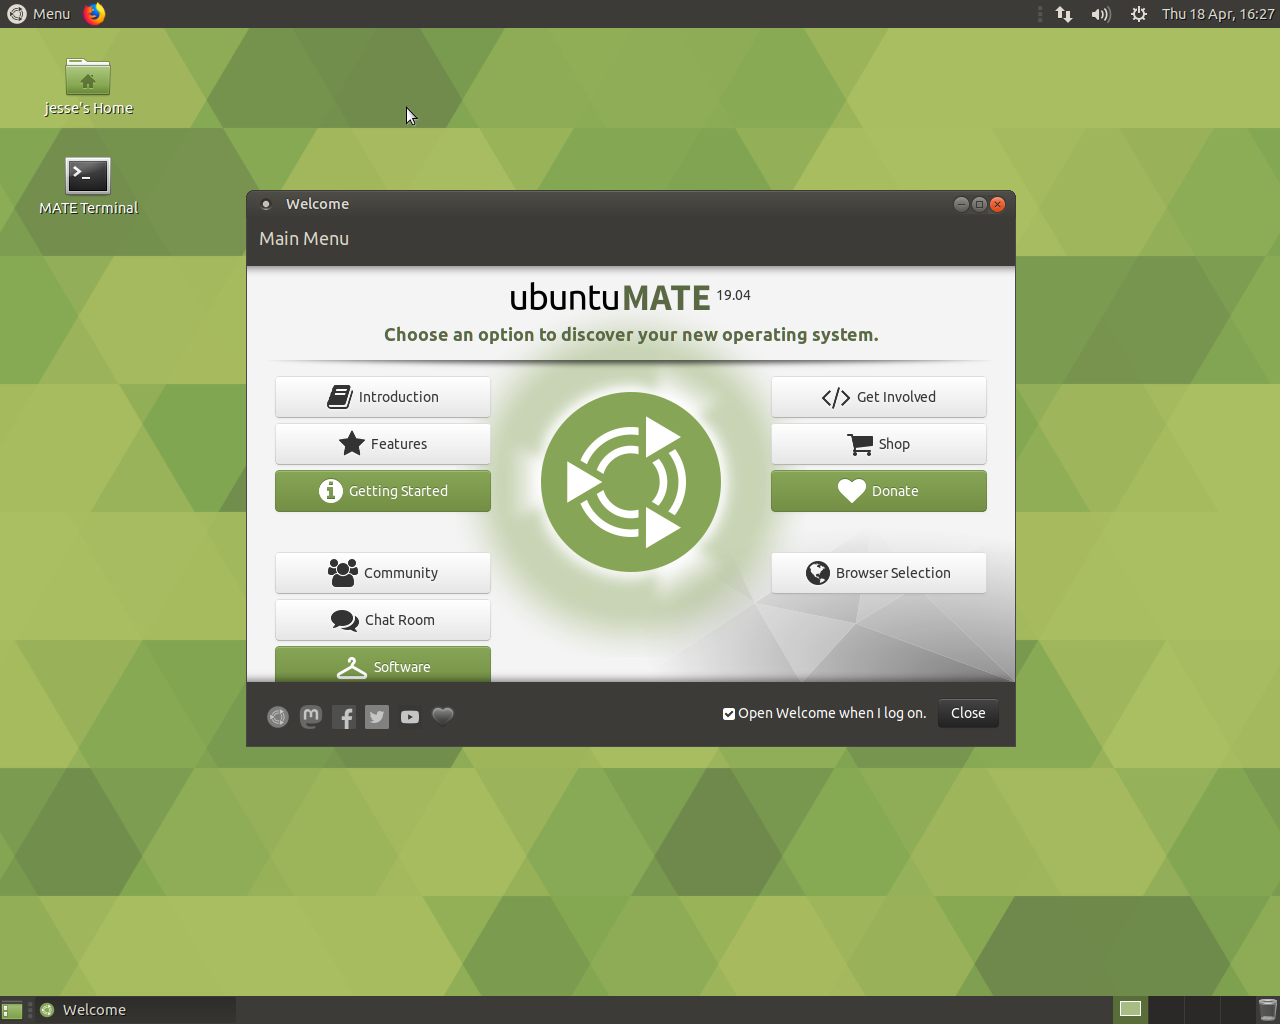Open the Software boutique button
This screenshot has height=1024, width=1280.
point(383,665)
